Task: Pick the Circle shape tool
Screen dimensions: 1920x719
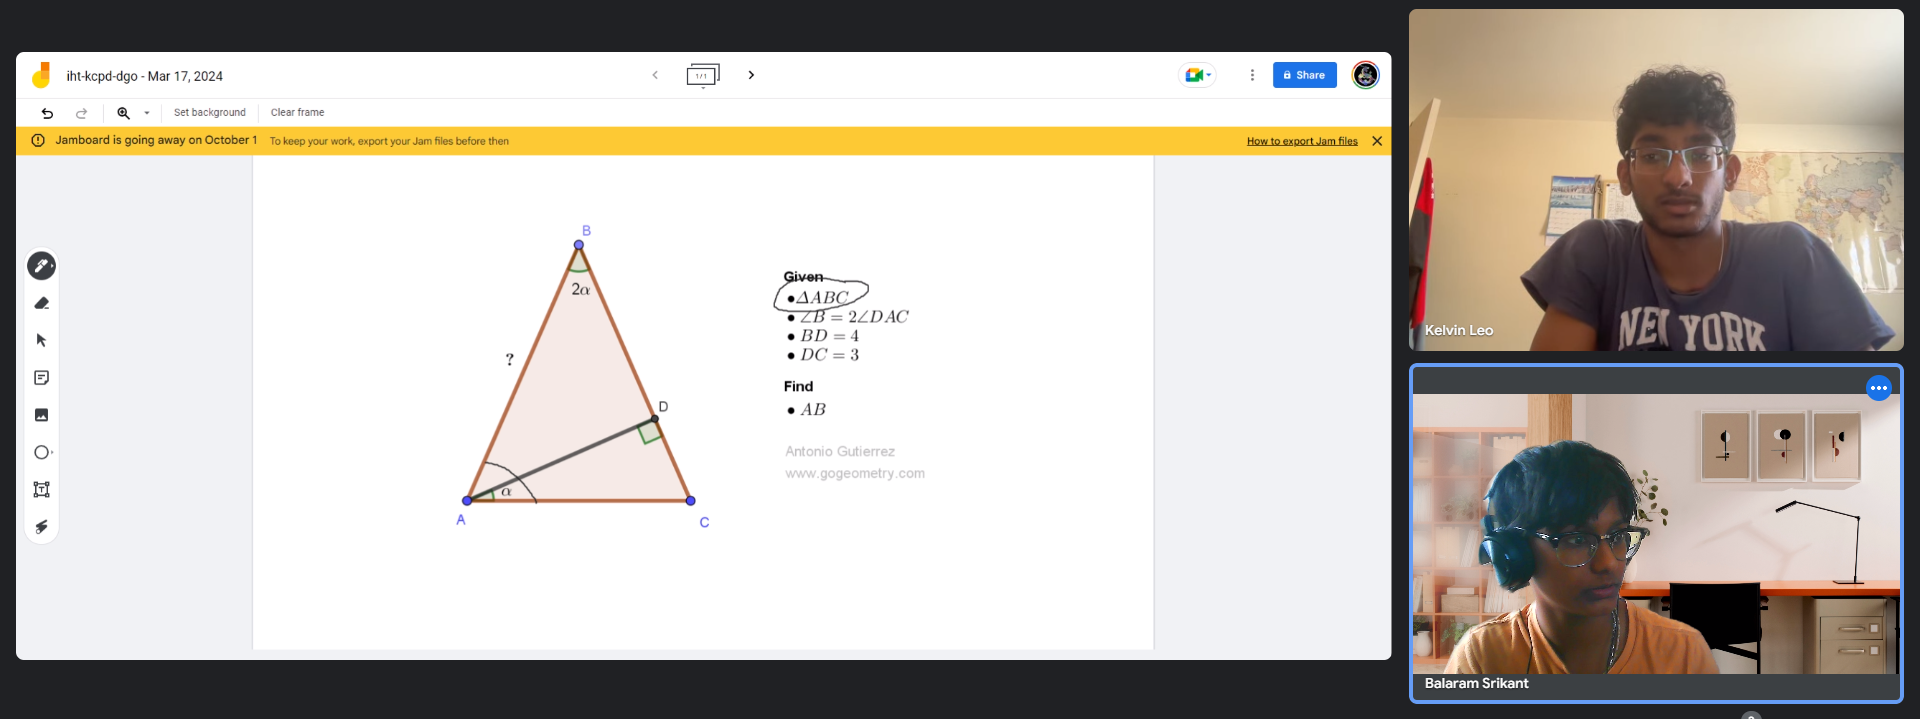Action: coord(42,452)
